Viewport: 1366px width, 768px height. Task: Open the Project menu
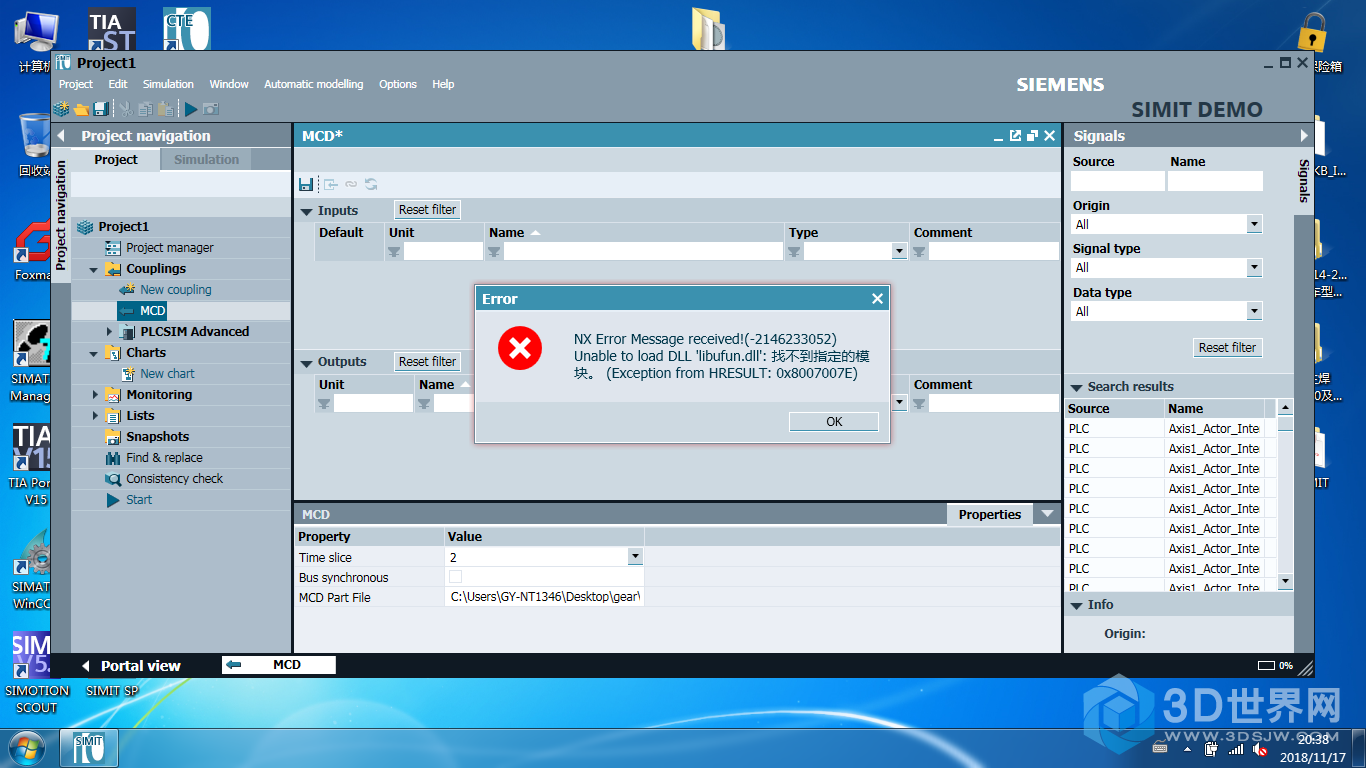tap(75, 84)
